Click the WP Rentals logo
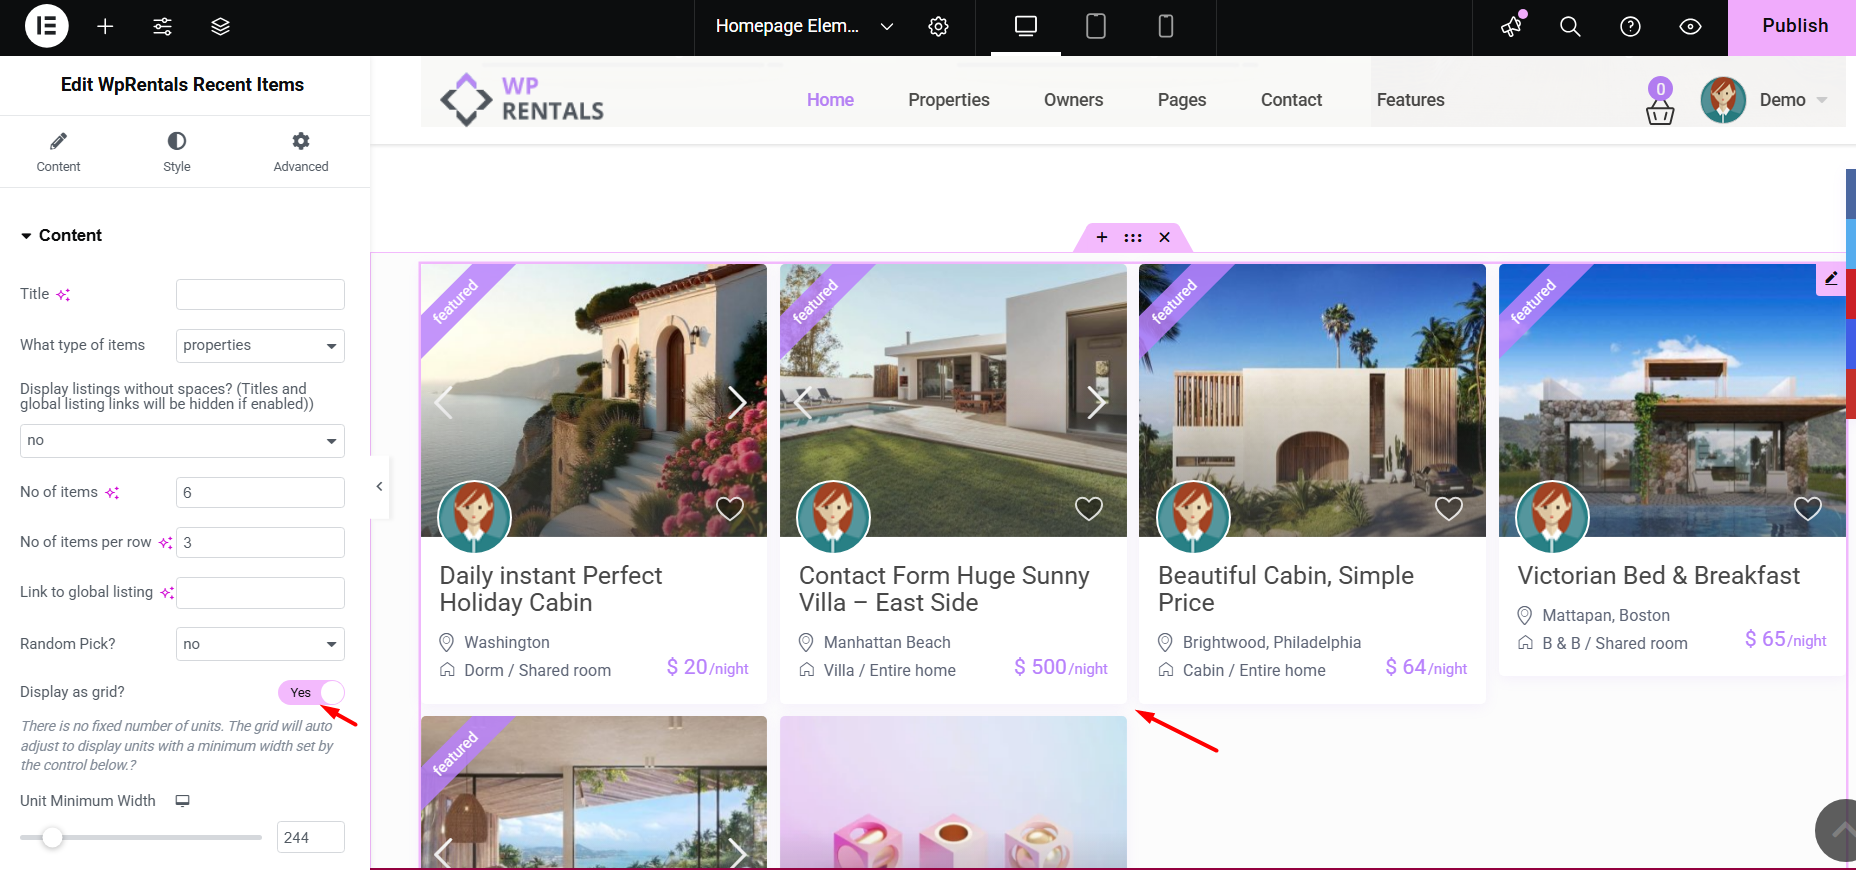Screen dimensions: 1856x870 click(x=522, y=99)
